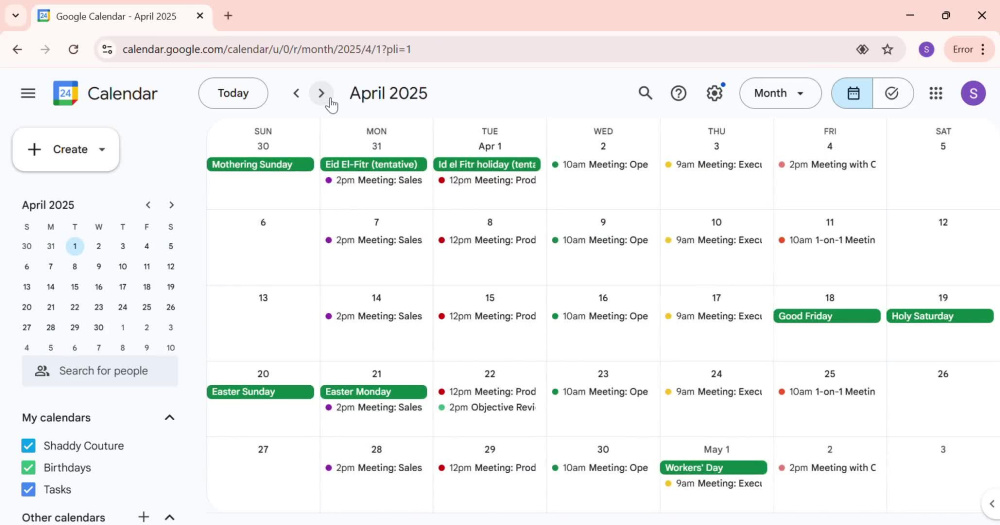
Task: Open the support help icon
Action: 679,93
